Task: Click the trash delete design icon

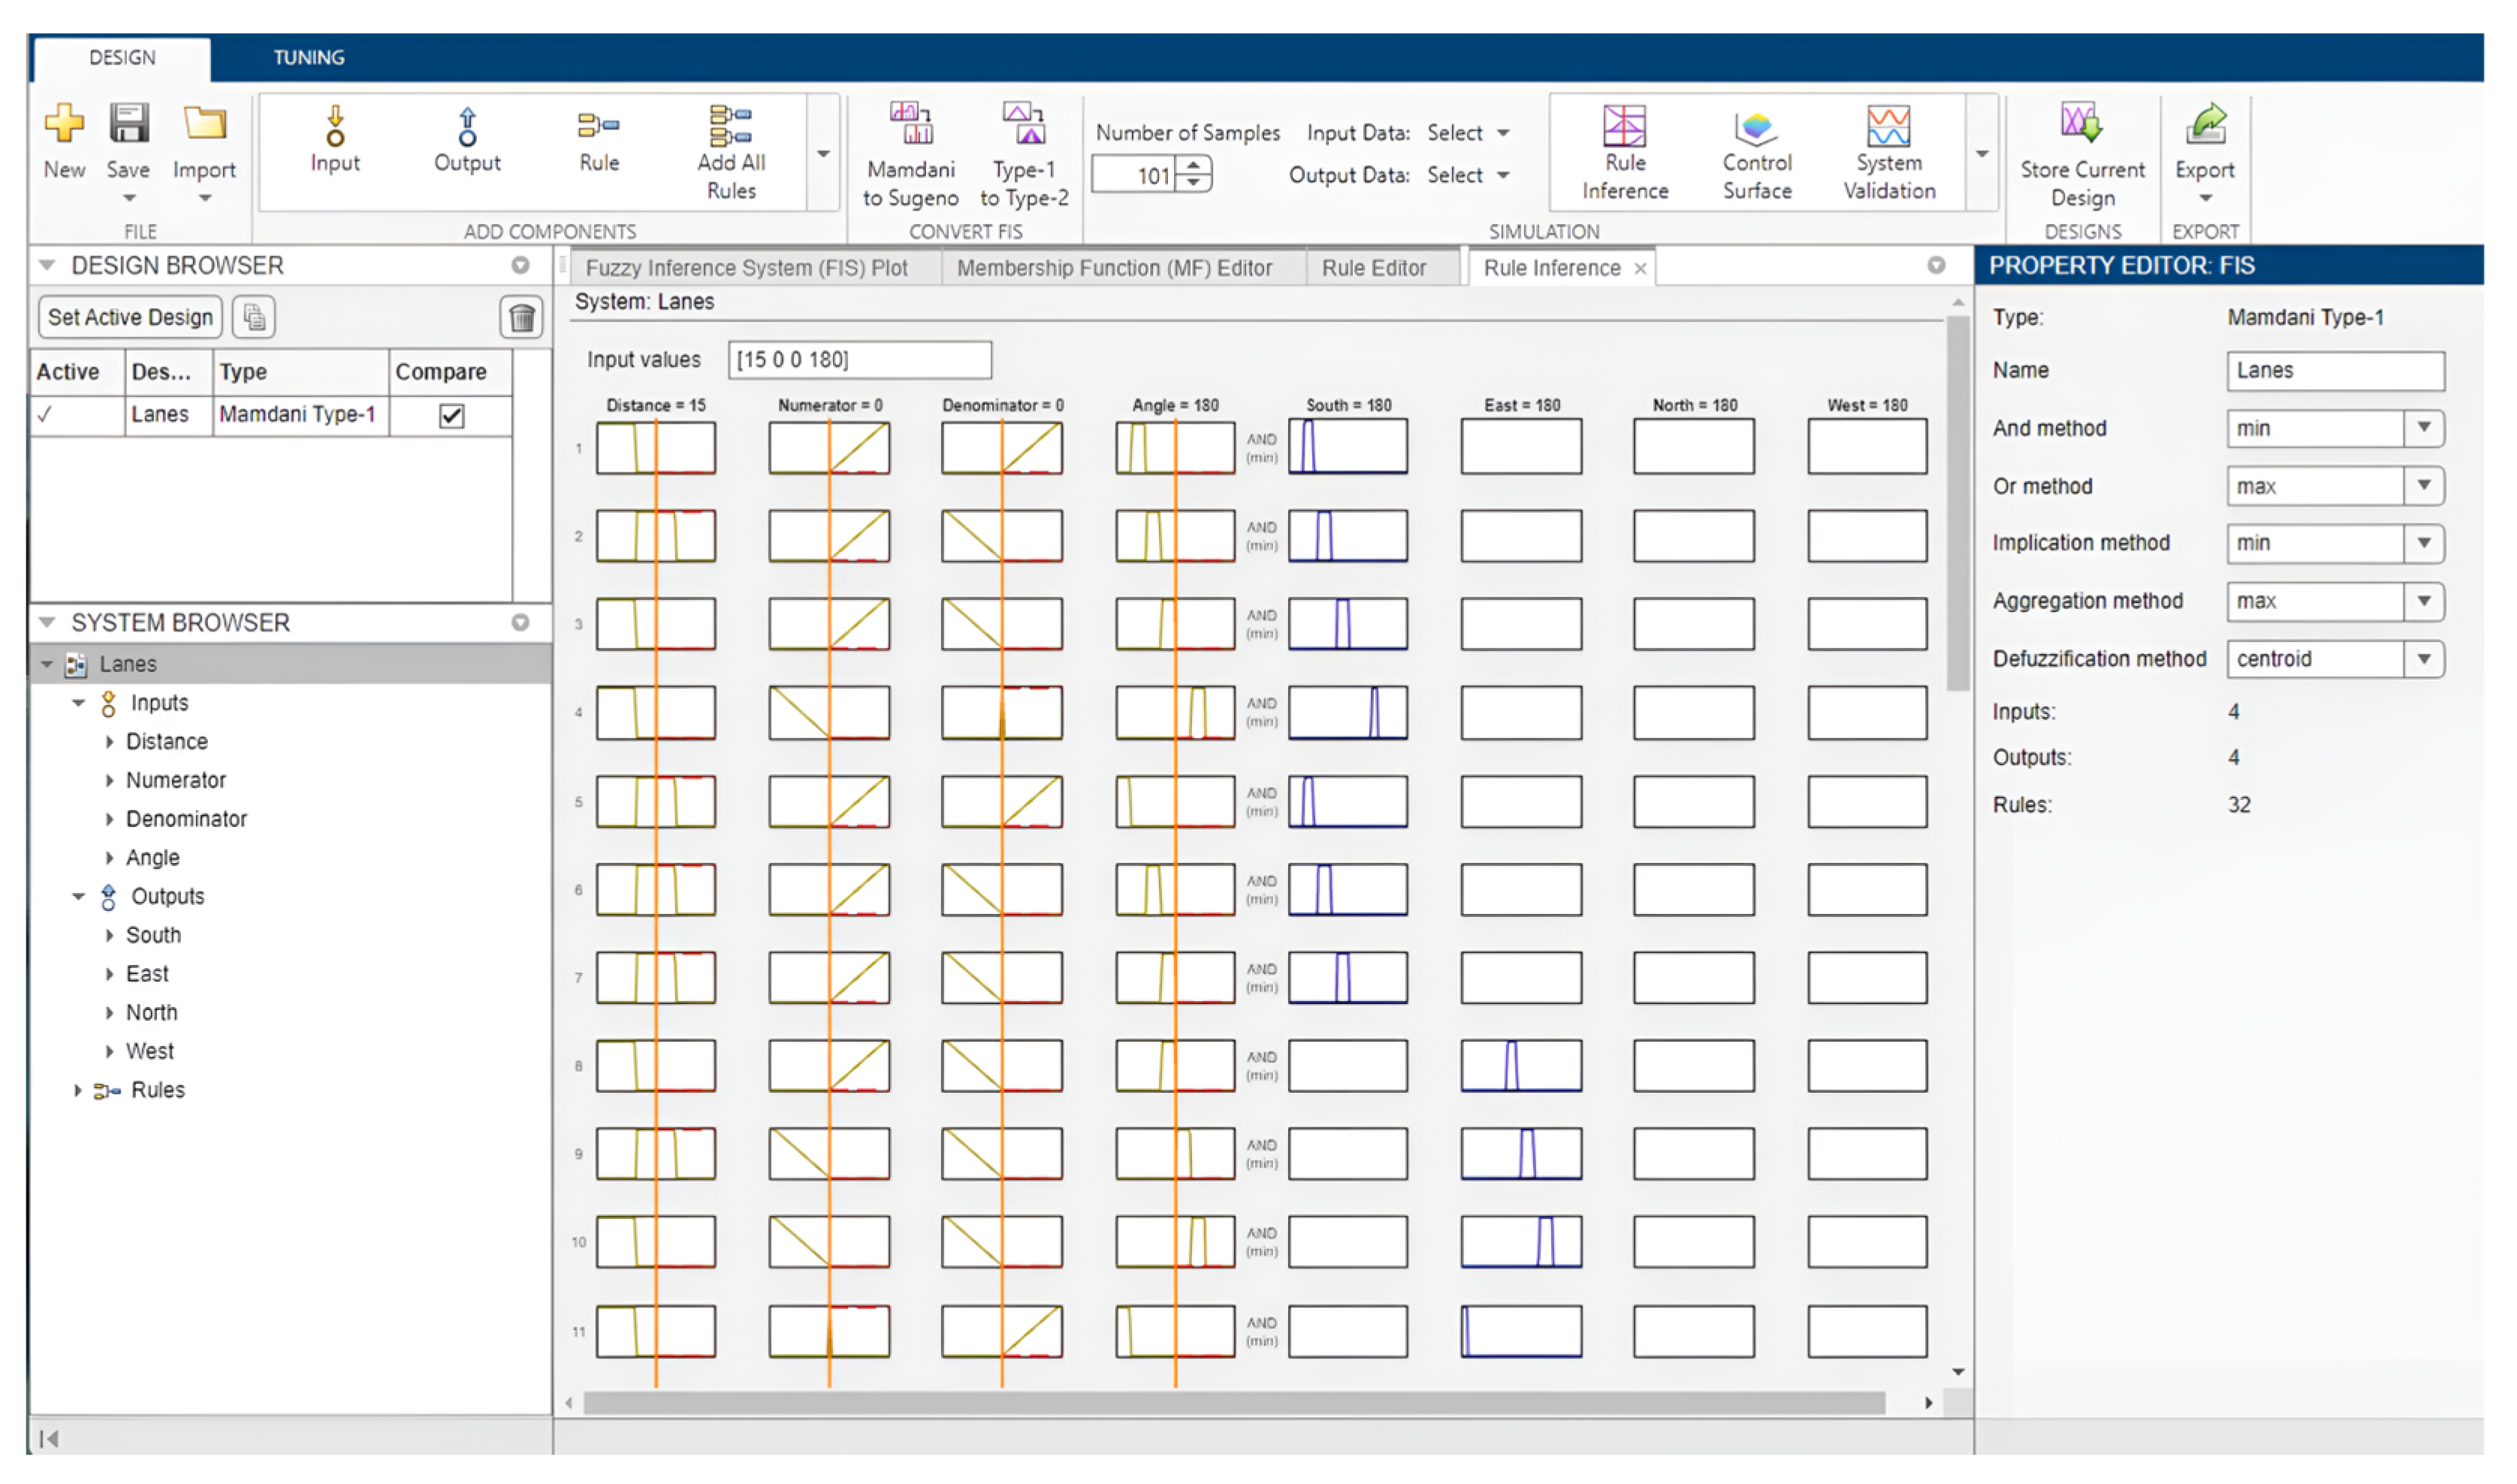Action: (x=521, y=318)
